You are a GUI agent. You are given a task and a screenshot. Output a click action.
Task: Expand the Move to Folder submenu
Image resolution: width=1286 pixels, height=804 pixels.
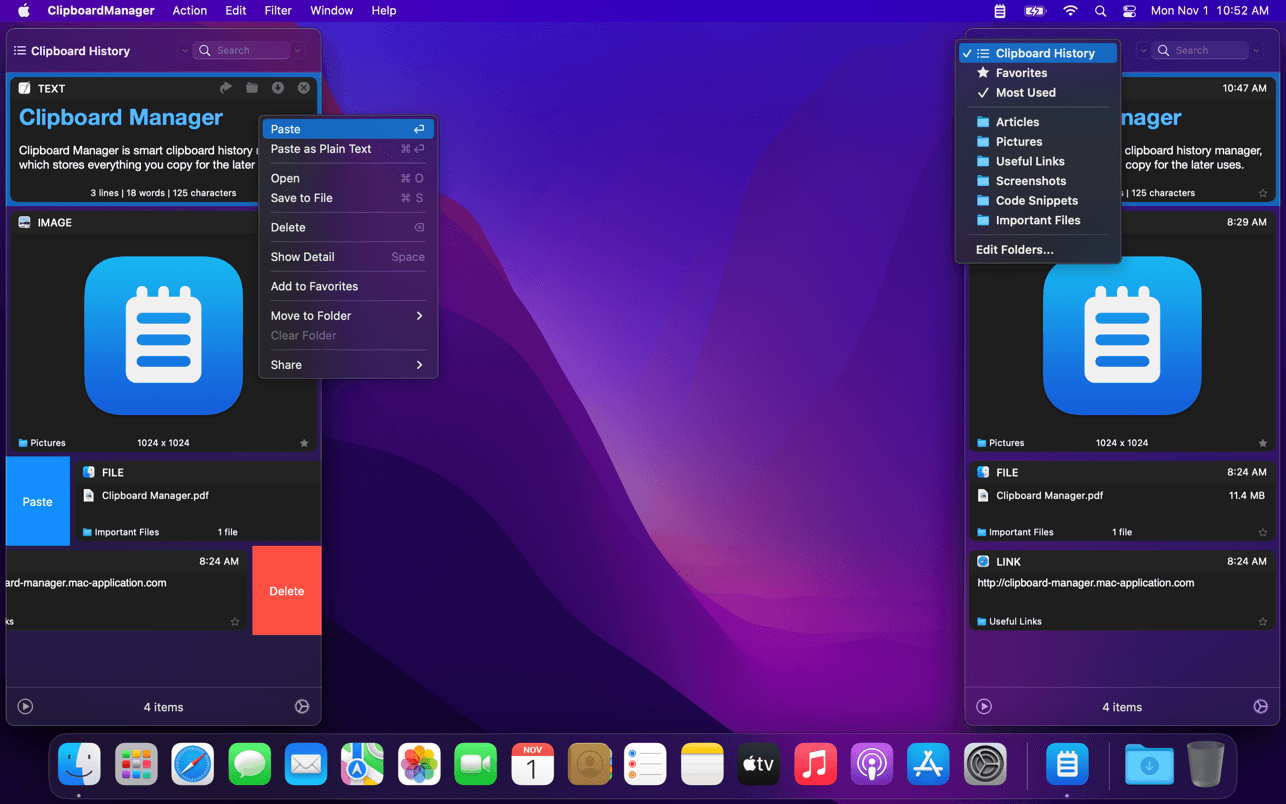(346, 316)
